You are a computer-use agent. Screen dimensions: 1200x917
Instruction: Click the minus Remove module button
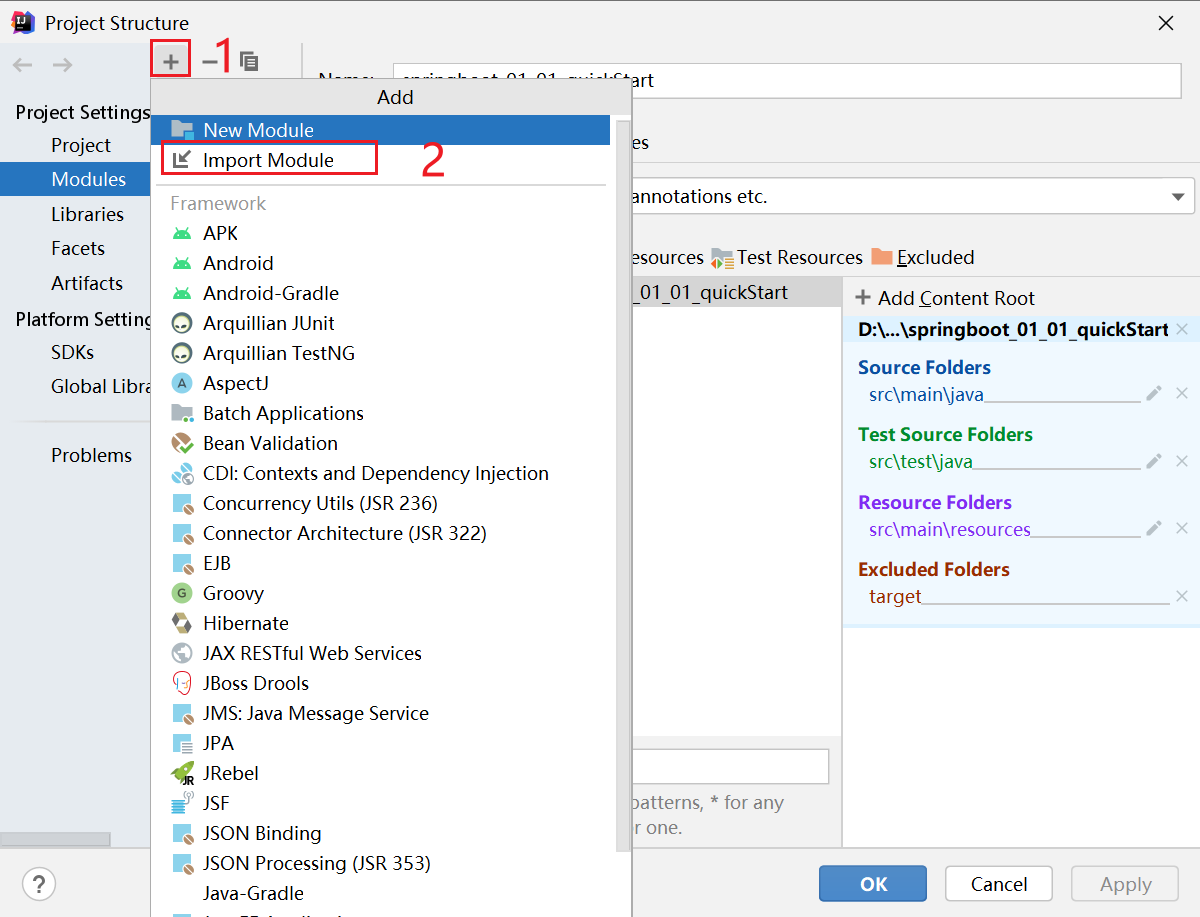[x=210, y=61]
